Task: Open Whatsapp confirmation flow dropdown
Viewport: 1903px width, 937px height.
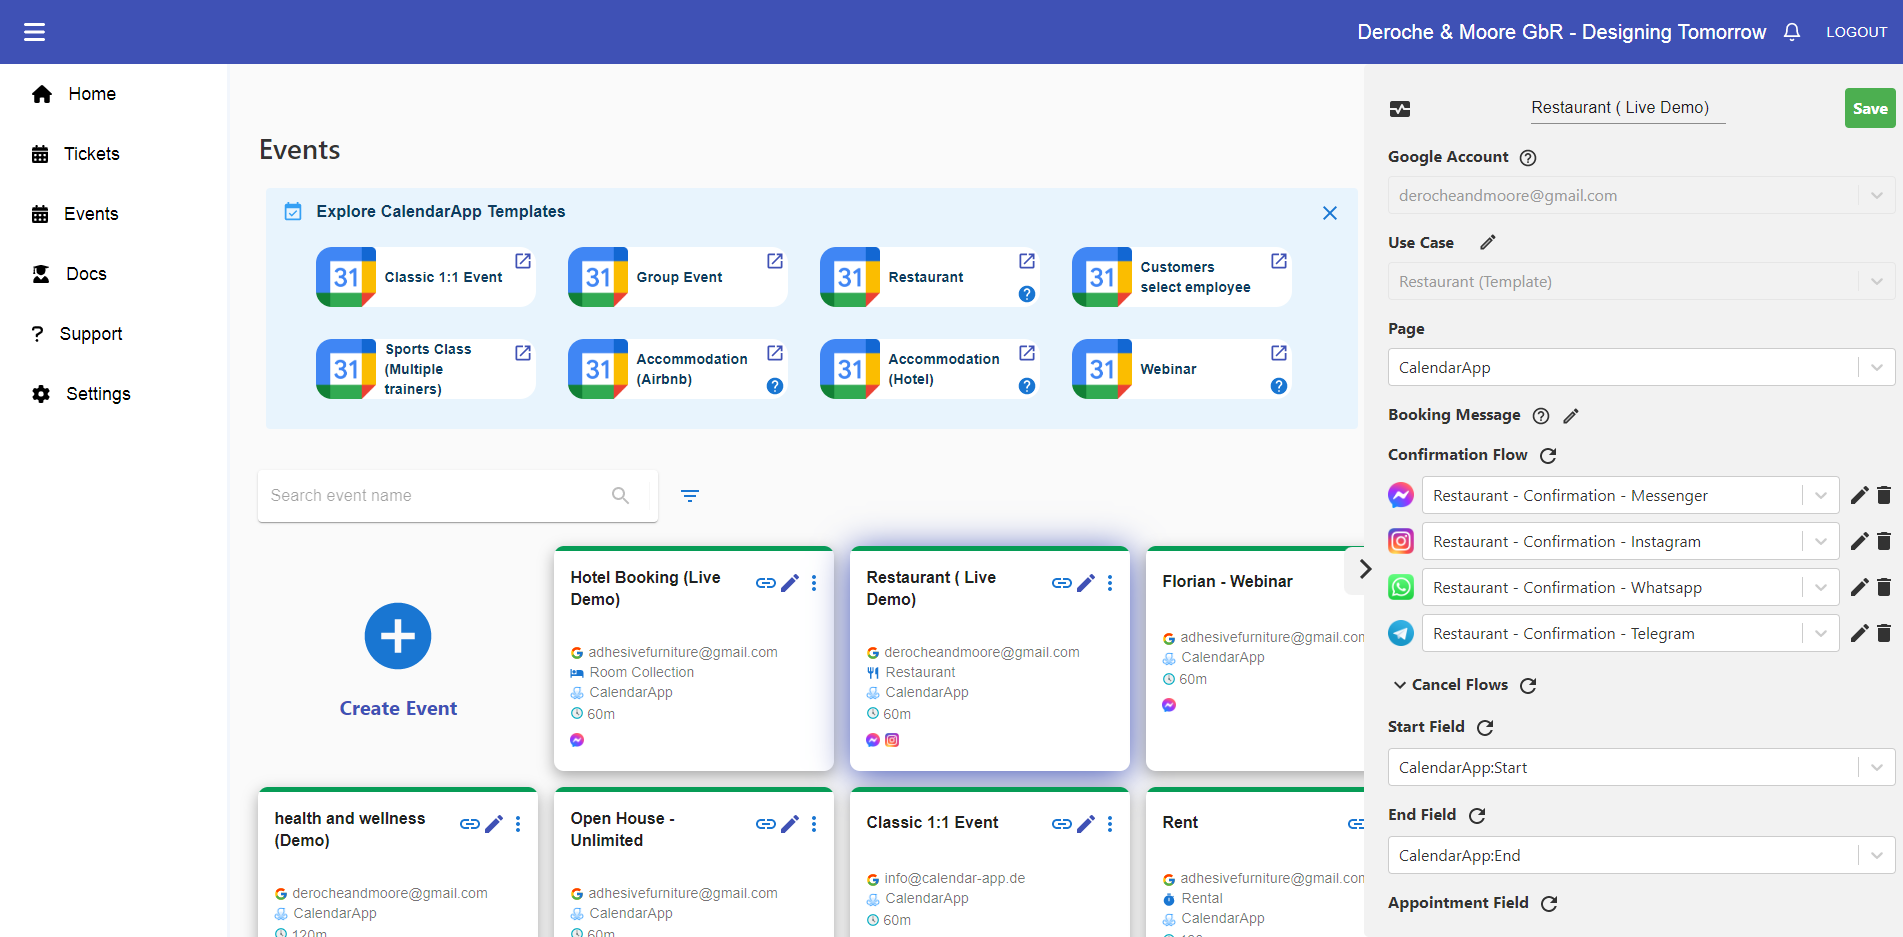Action: click(x=1630, y=588)
